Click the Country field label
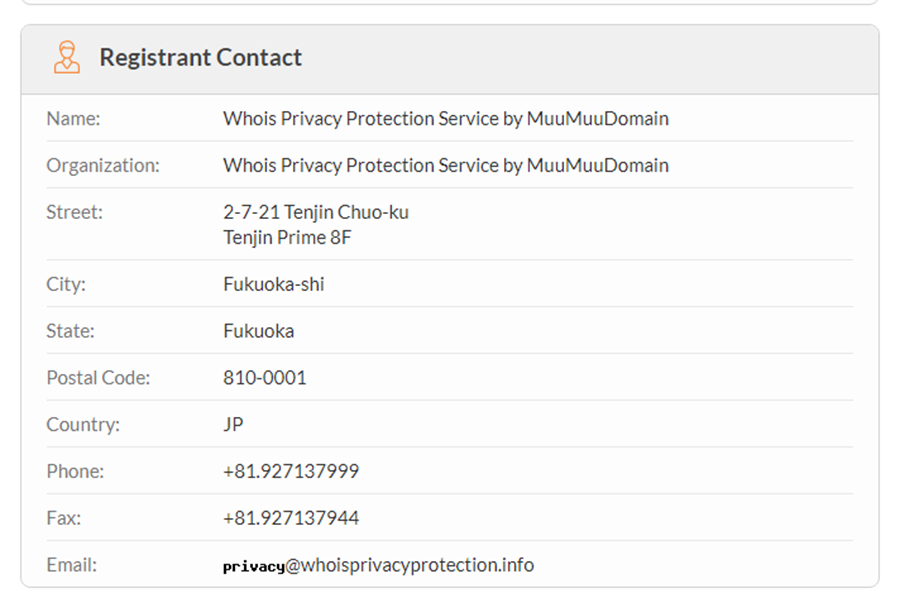The width and height of the screenshot is (900, 598). [83, 425]
